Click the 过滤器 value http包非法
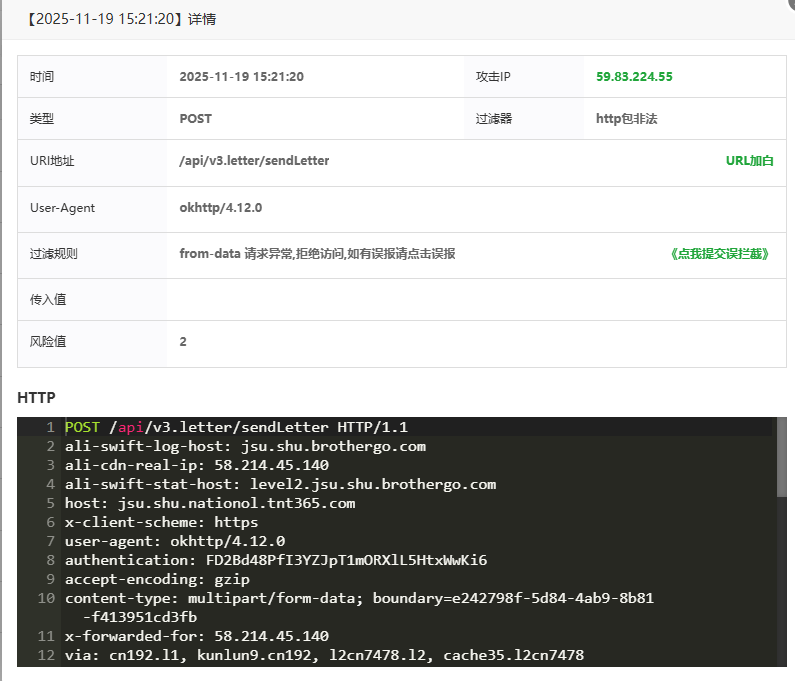This screenshot has width=795, height=681. [x=626, y=119]
